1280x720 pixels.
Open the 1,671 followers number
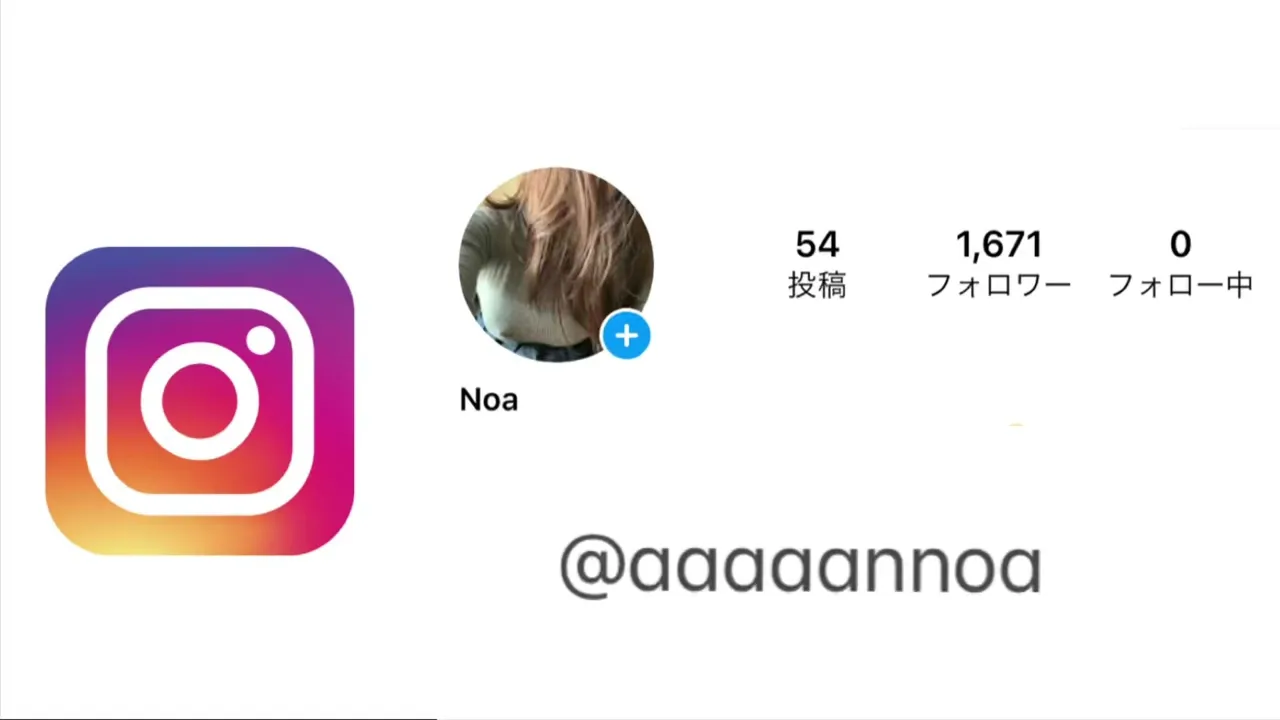tap(999, 244)
